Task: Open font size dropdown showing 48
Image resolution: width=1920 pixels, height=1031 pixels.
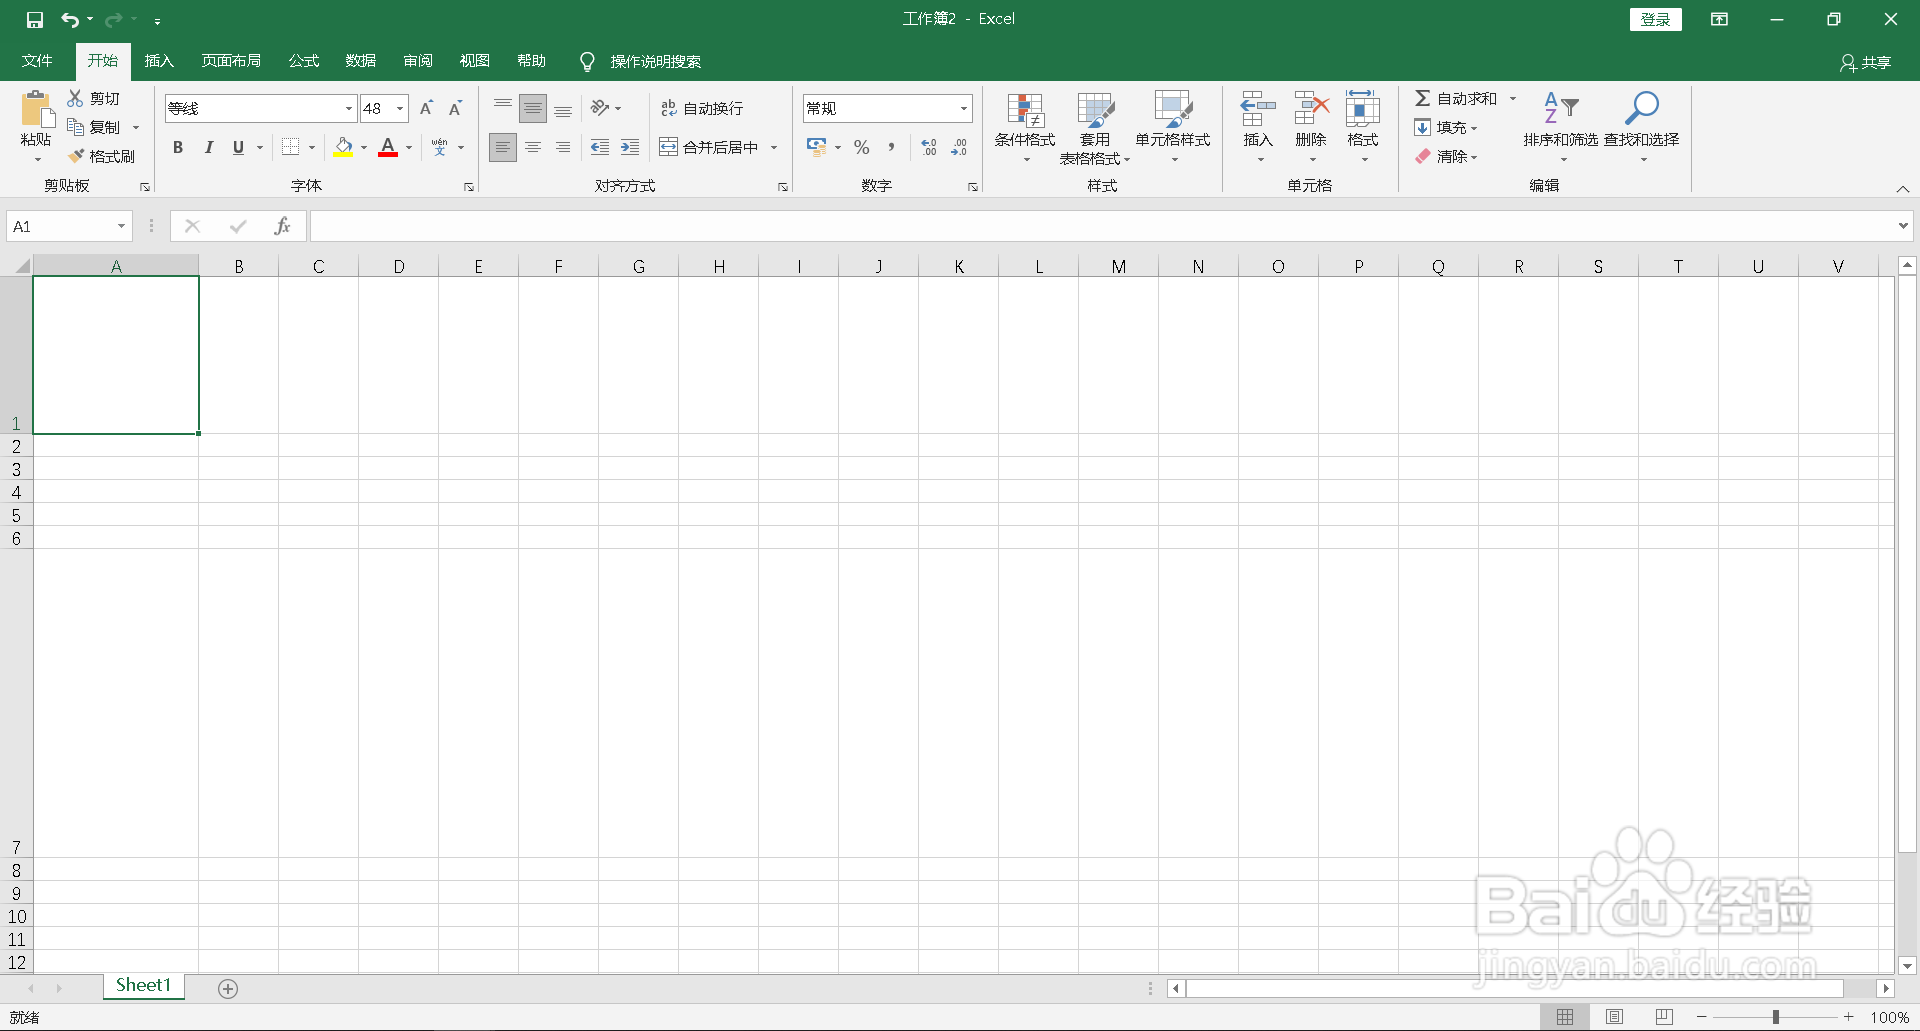Action: [x=400, y=108]
